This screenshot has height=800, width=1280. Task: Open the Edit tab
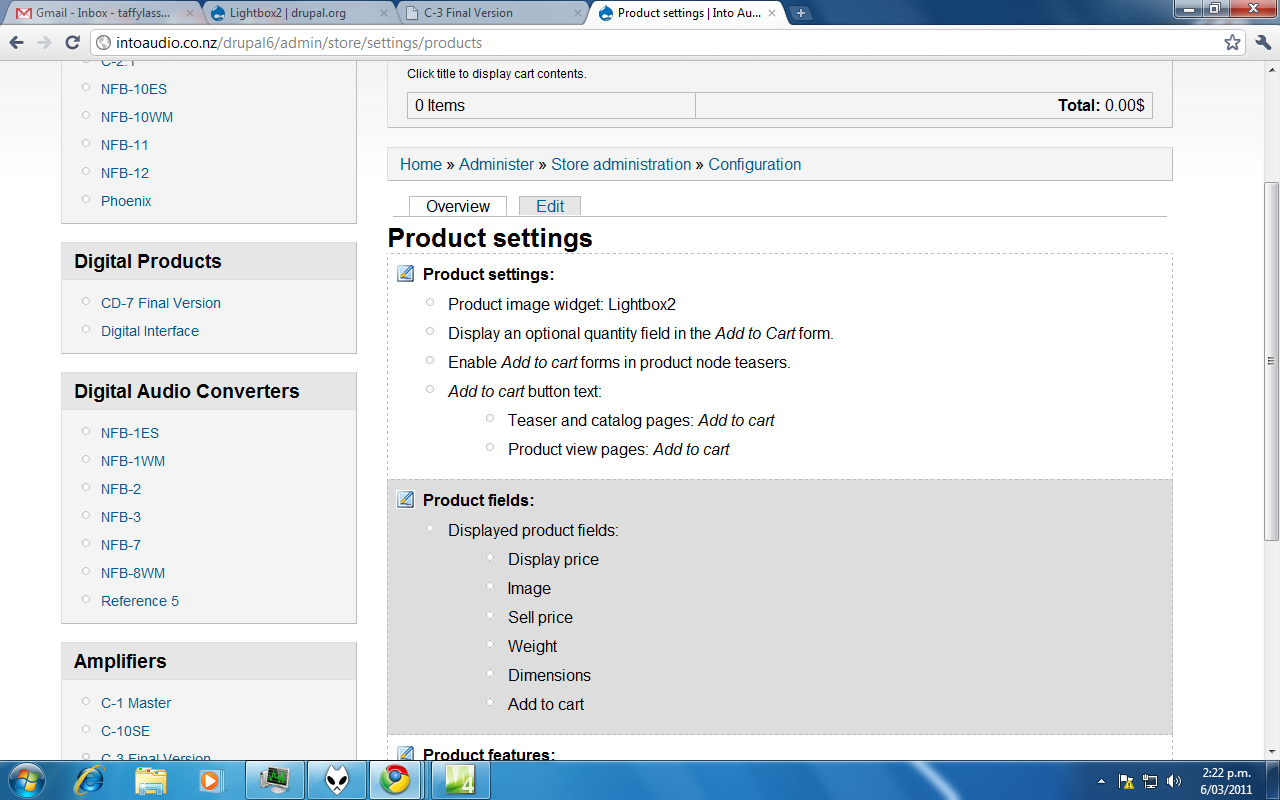point(550,206)
